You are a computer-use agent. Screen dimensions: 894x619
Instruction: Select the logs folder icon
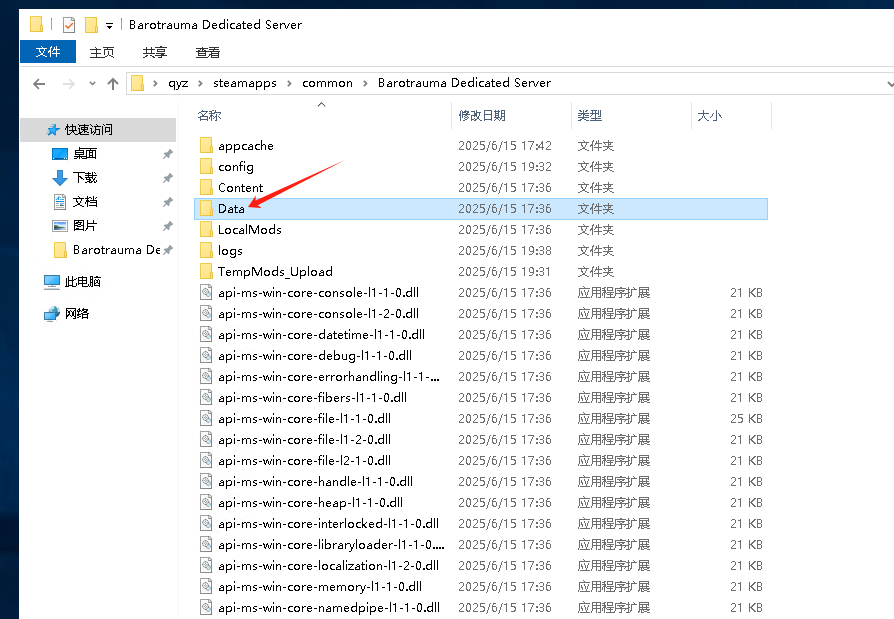(206, 251)
